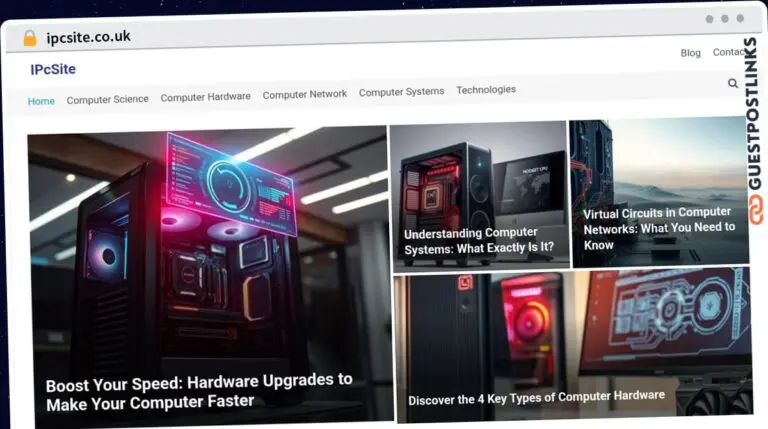Go to Computer Network category

click(x=304, y=94)
